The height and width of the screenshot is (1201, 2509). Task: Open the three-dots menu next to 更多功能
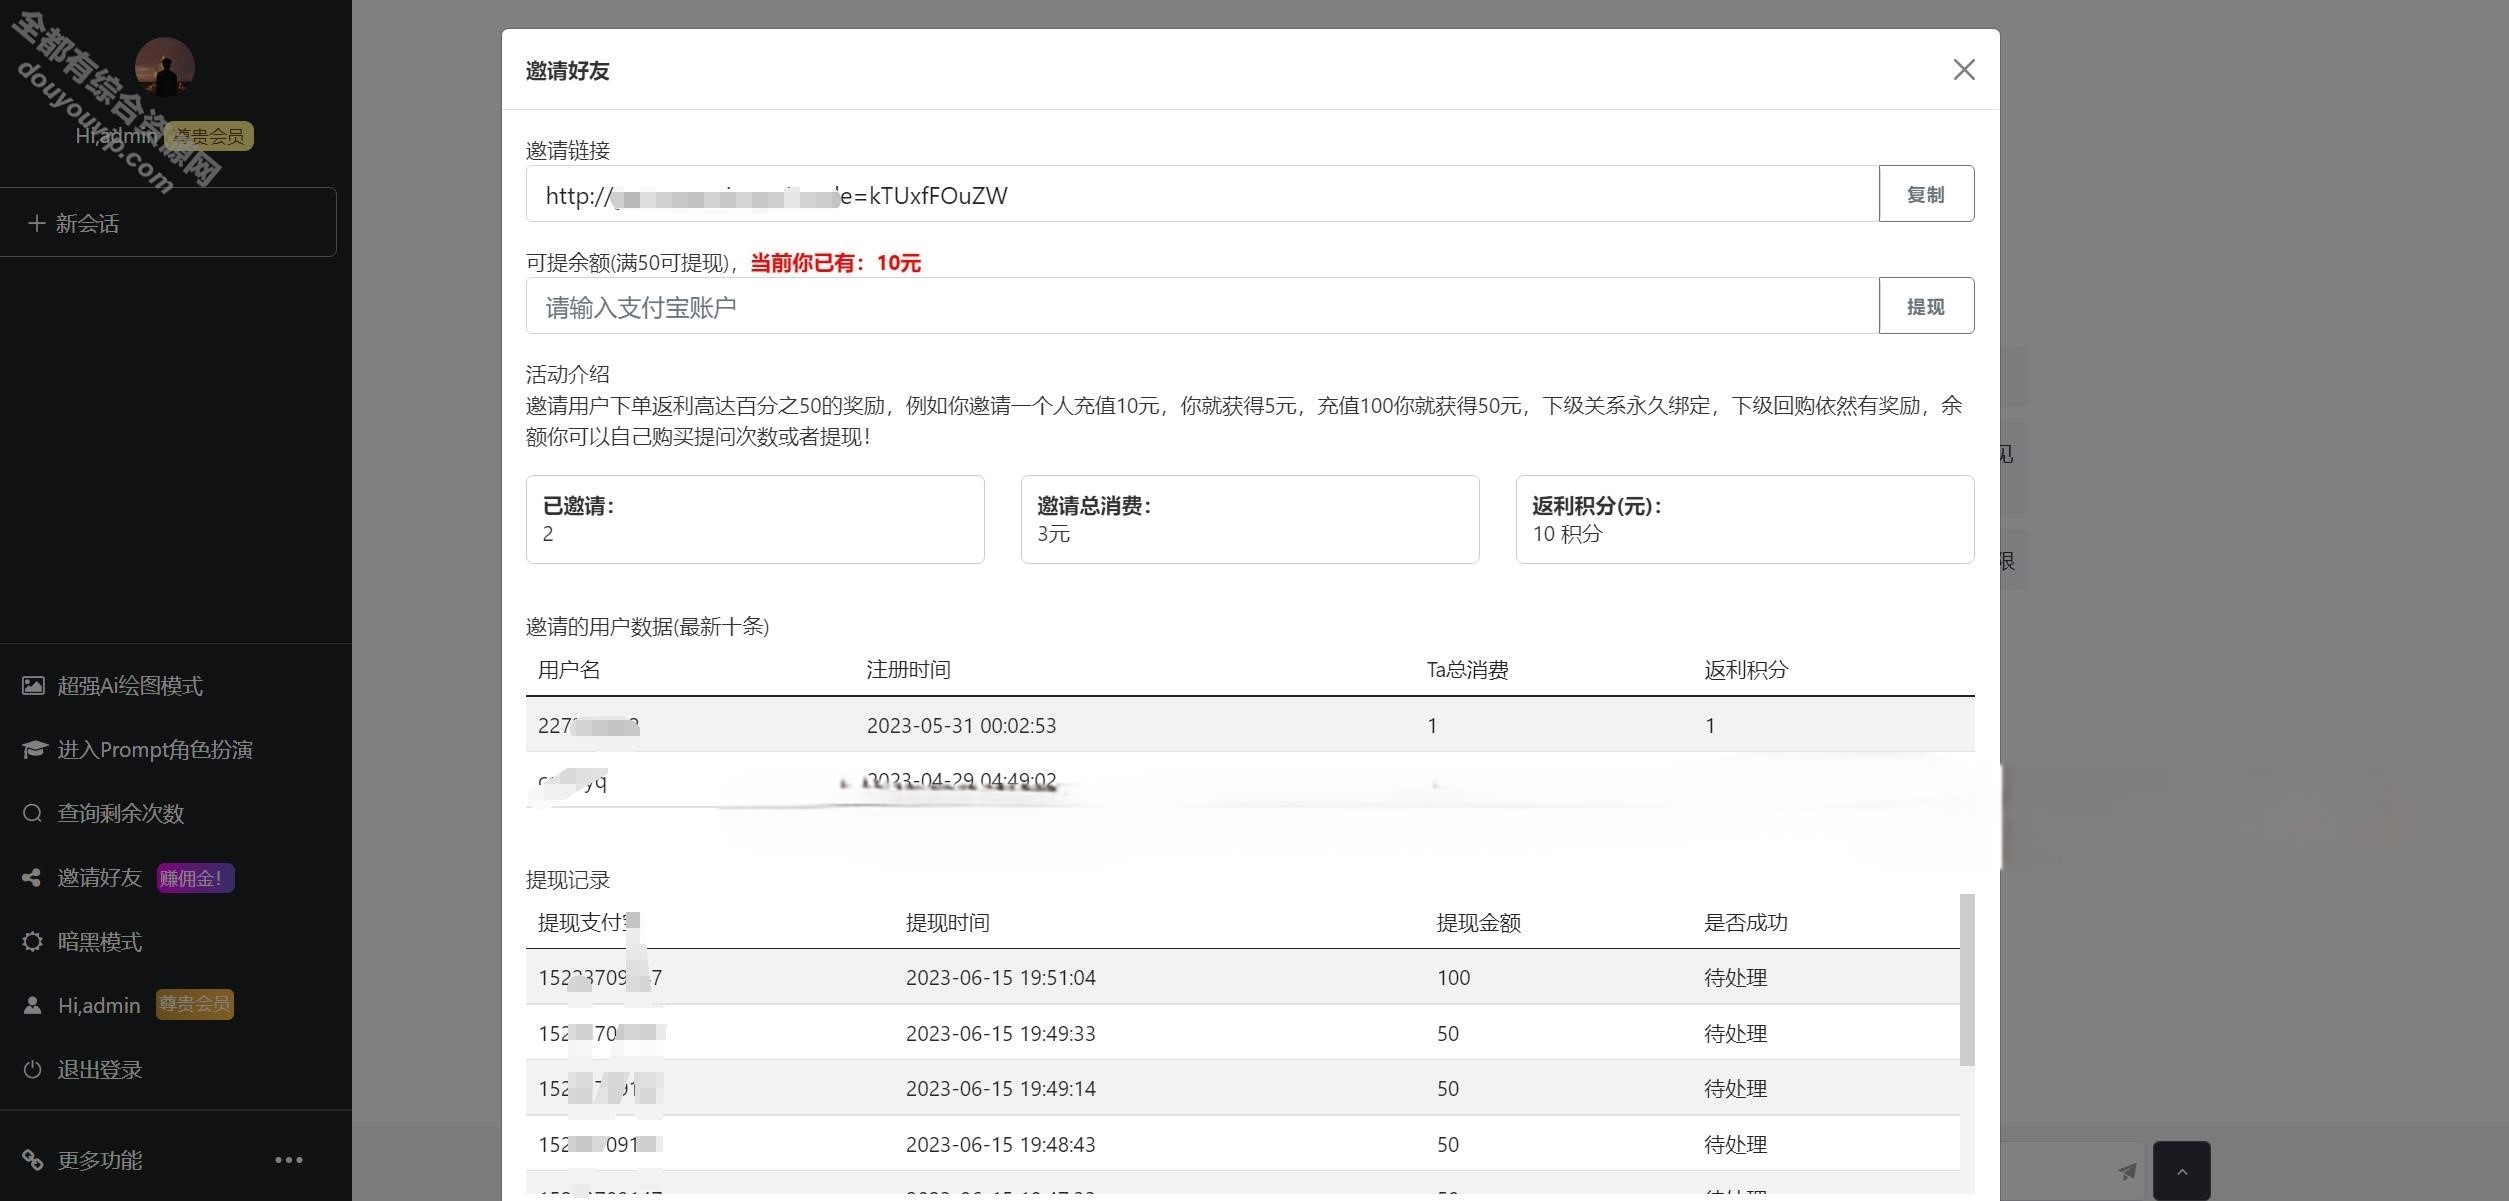pos(289,1160)
